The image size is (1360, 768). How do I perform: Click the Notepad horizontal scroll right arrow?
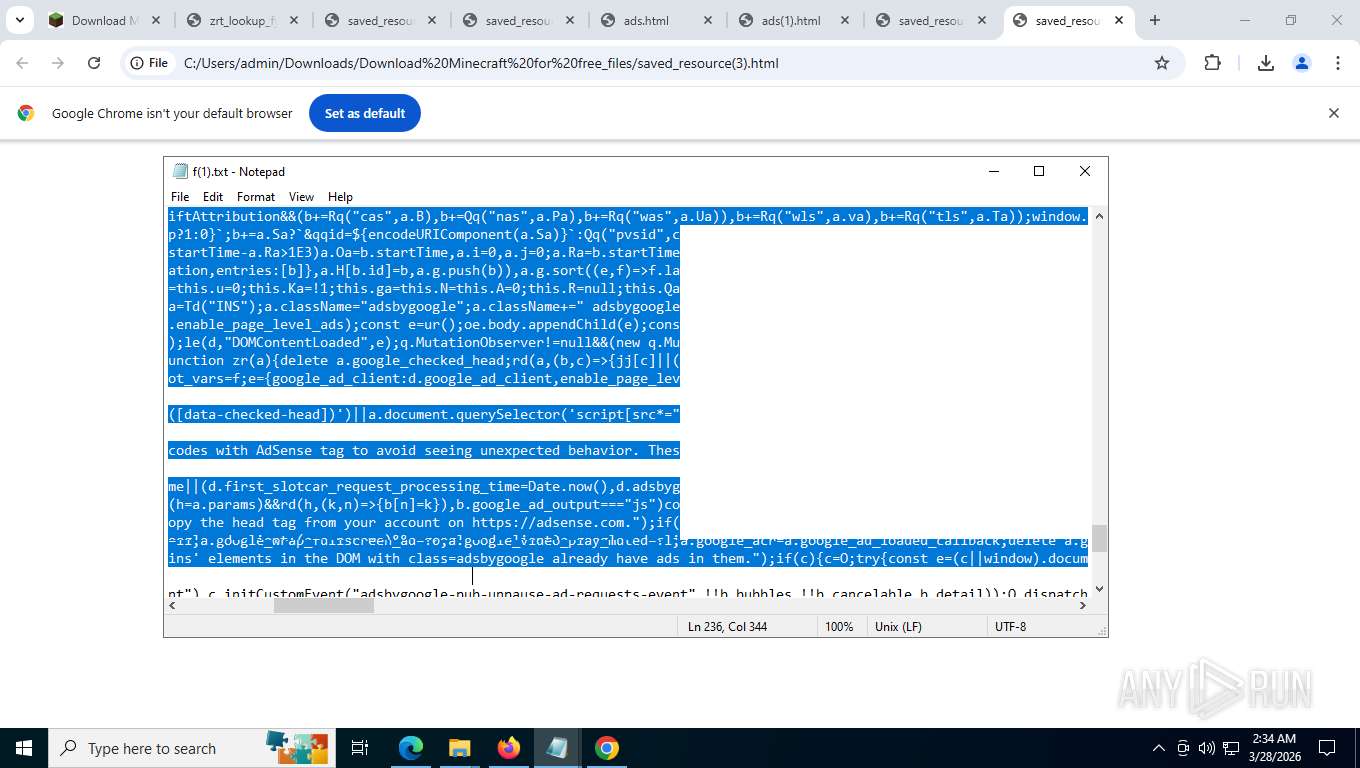pyautogui.click(x=1082, y=606)
